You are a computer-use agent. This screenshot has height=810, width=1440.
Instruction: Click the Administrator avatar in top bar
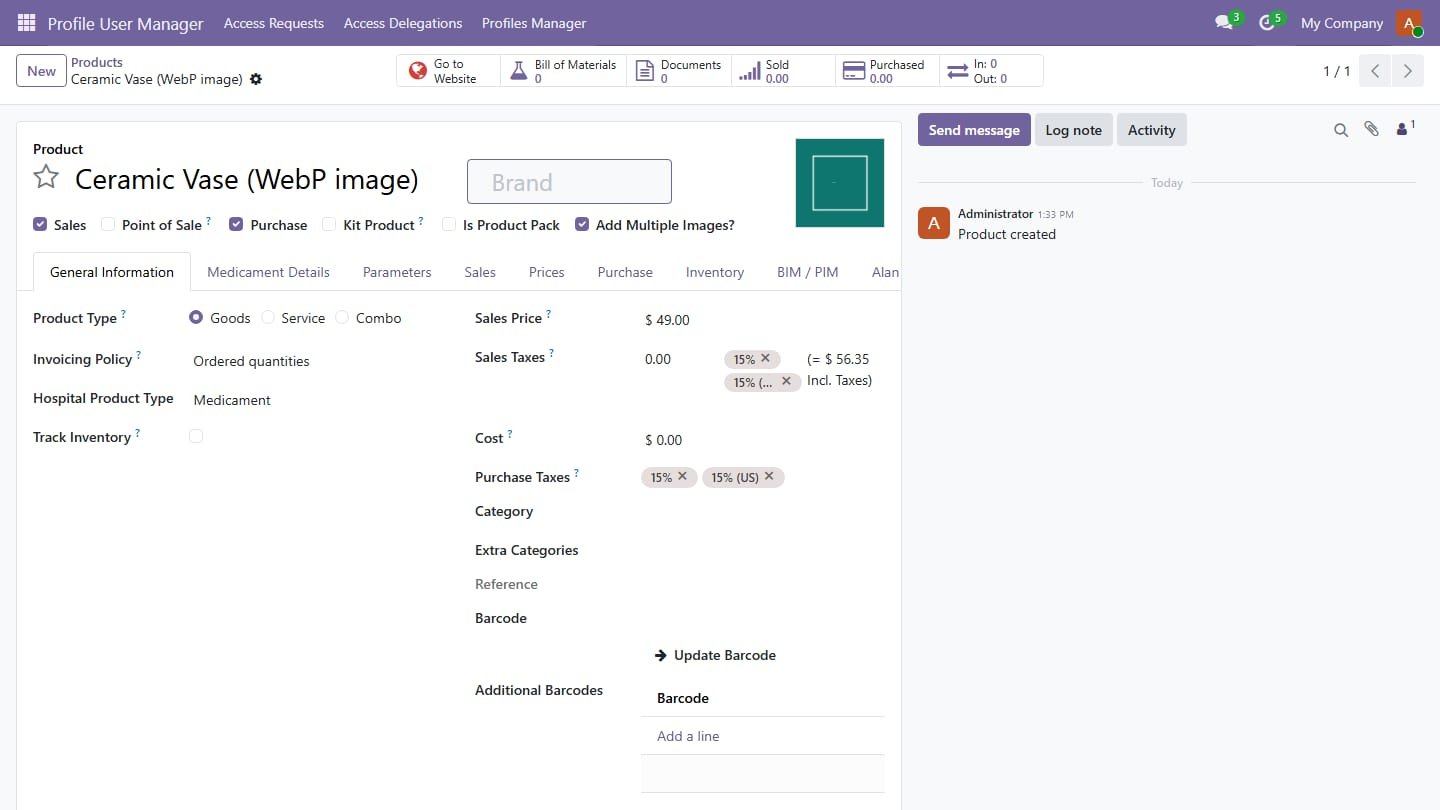1409,23
